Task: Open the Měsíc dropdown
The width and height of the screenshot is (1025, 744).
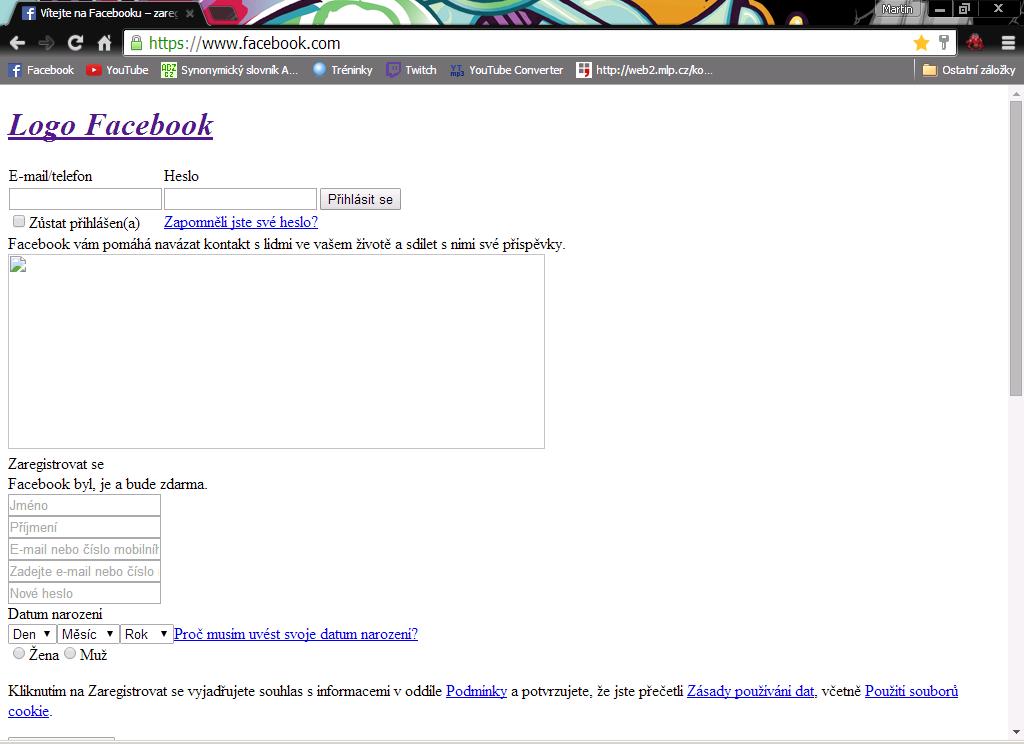Action: [x=88, y=634]
